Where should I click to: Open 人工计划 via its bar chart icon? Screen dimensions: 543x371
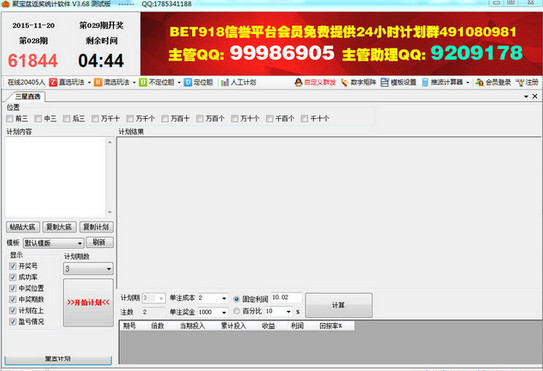[225, 82]
